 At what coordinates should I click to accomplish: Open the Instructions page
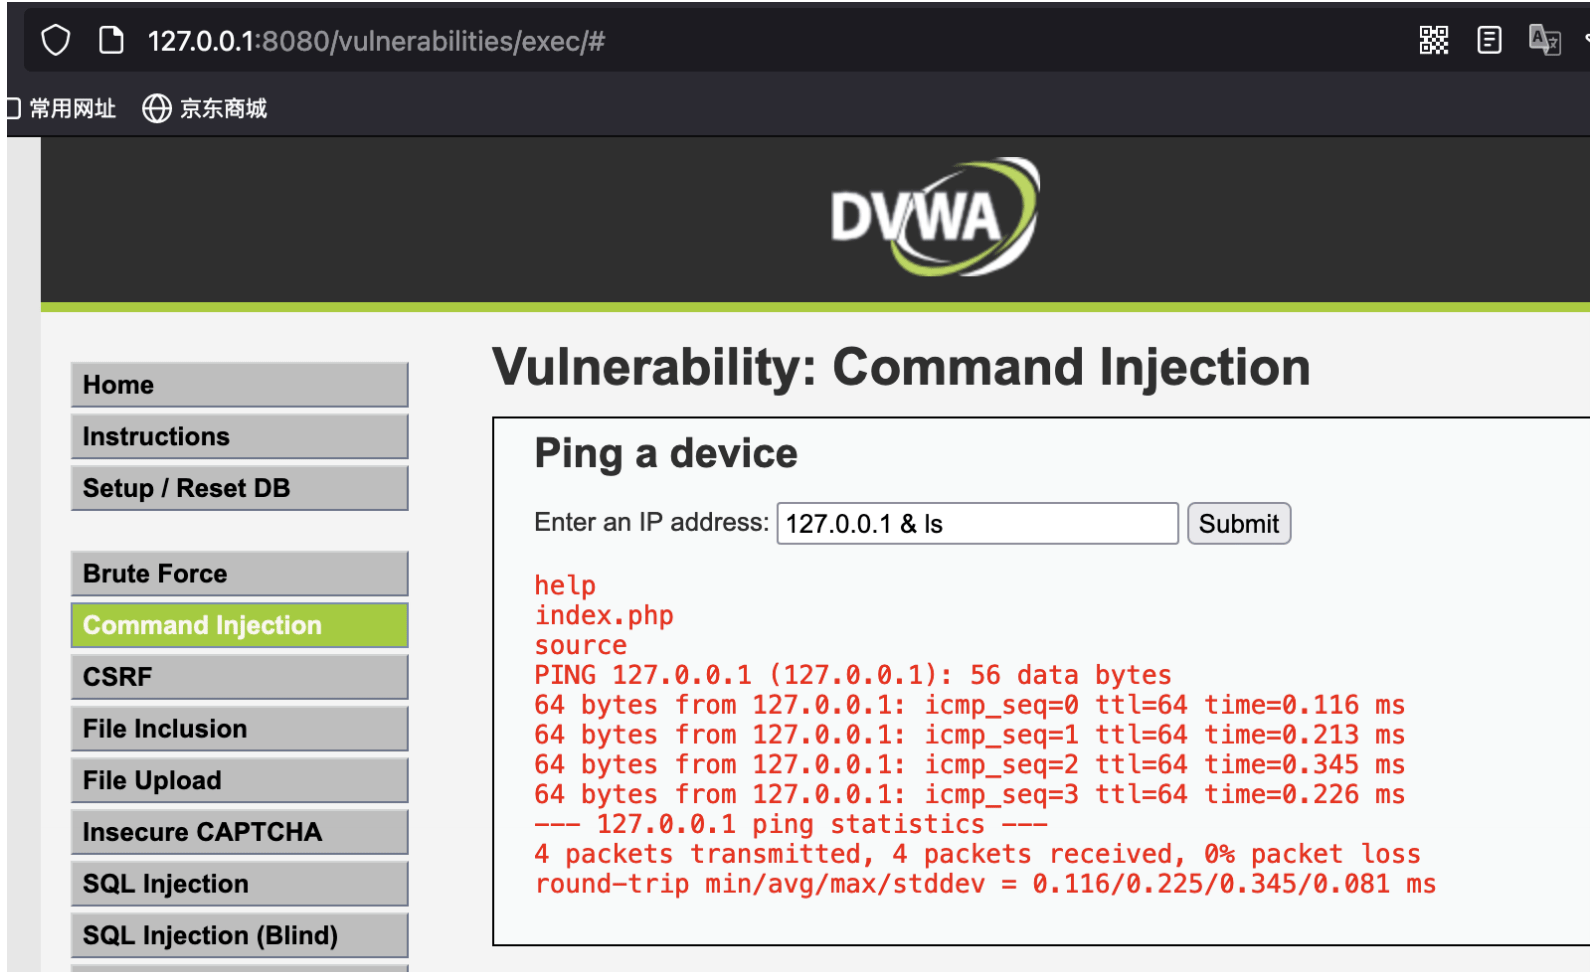240,437
